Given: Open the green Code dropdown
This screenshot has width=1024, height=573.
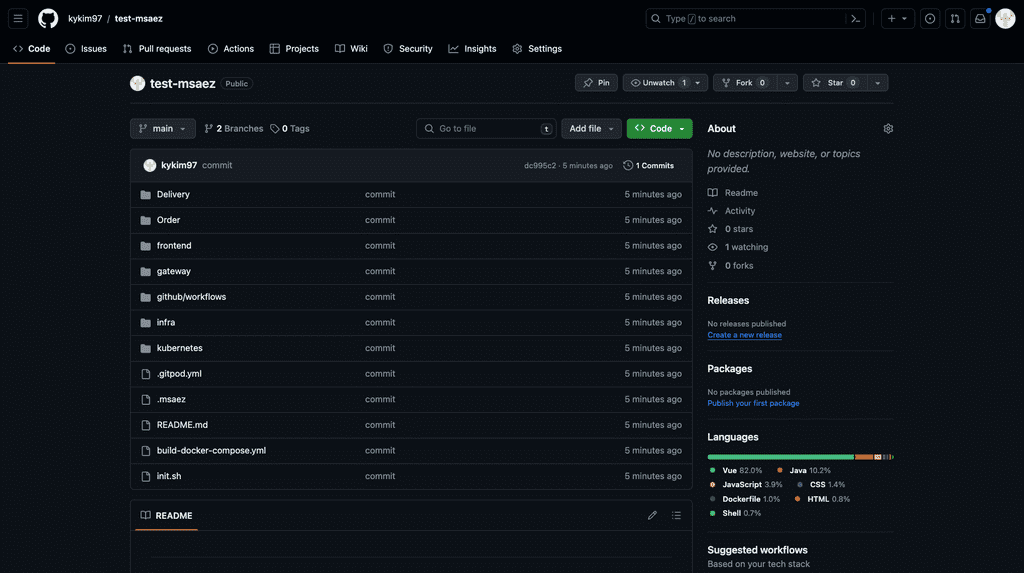Looking at the screenshot, I should click(x=659, y=129).
